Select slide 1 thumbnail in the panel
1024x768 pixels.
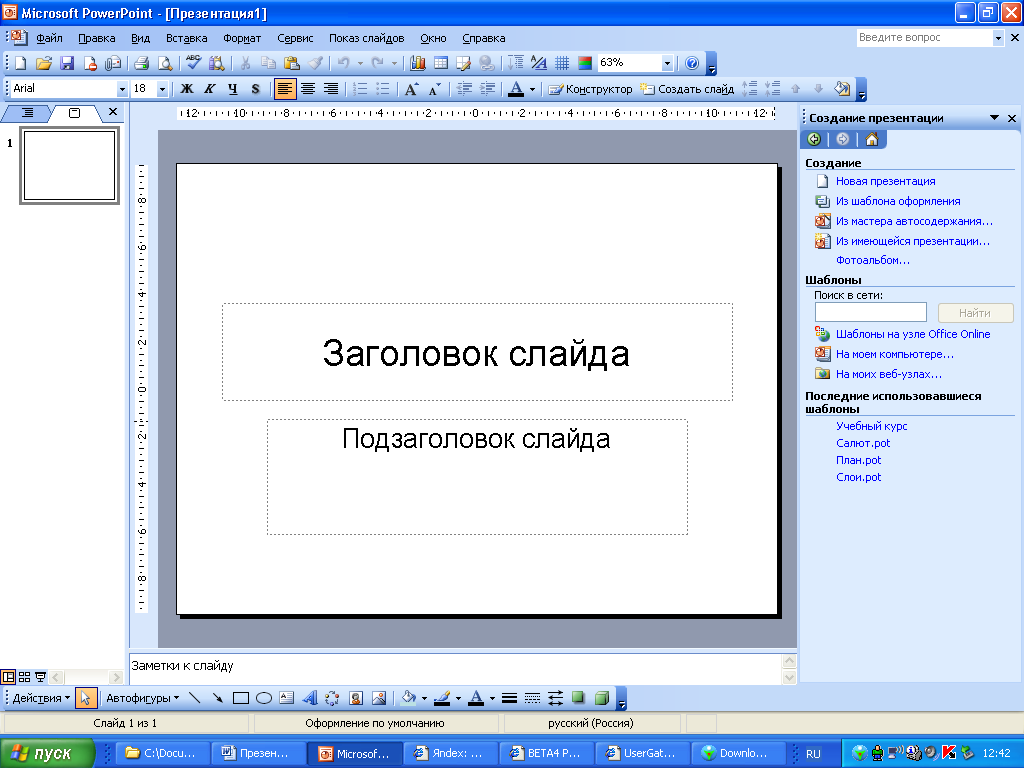click(69, 166)
